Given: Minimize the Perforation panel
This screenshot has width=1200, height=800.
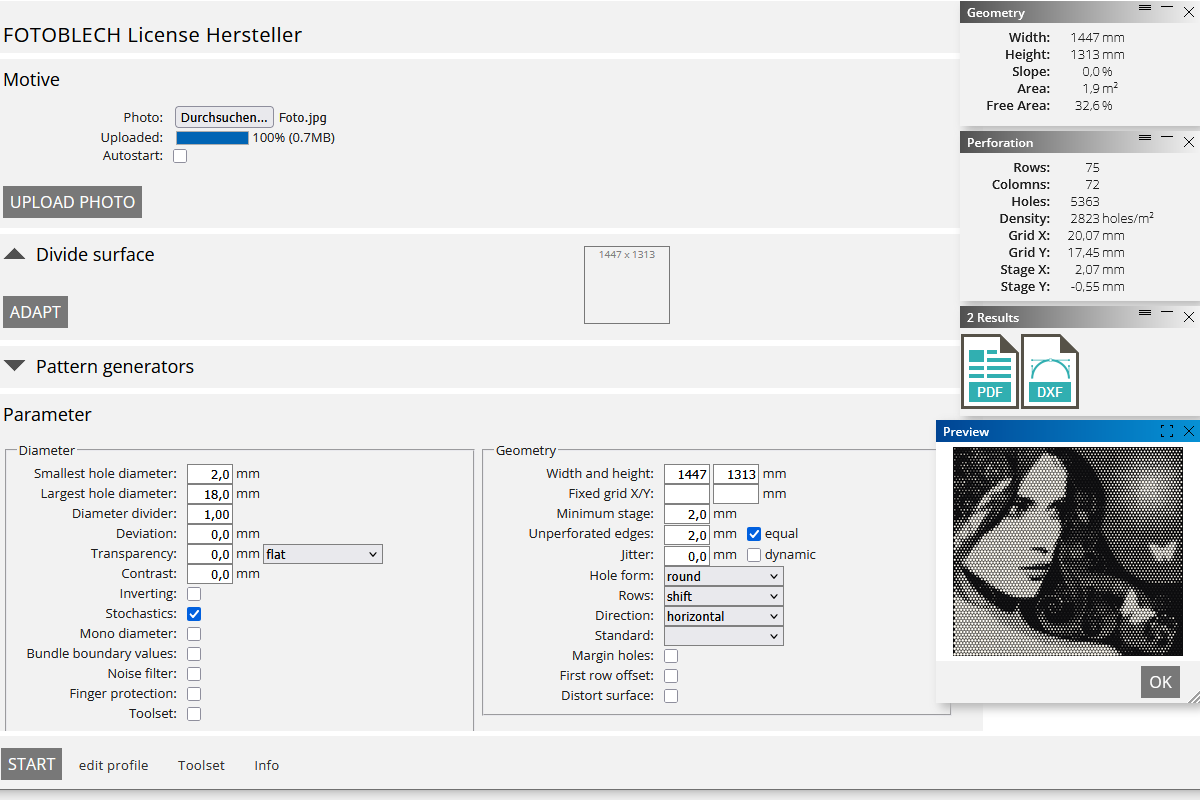Looking at the screenshot, I should [1167, 138].
